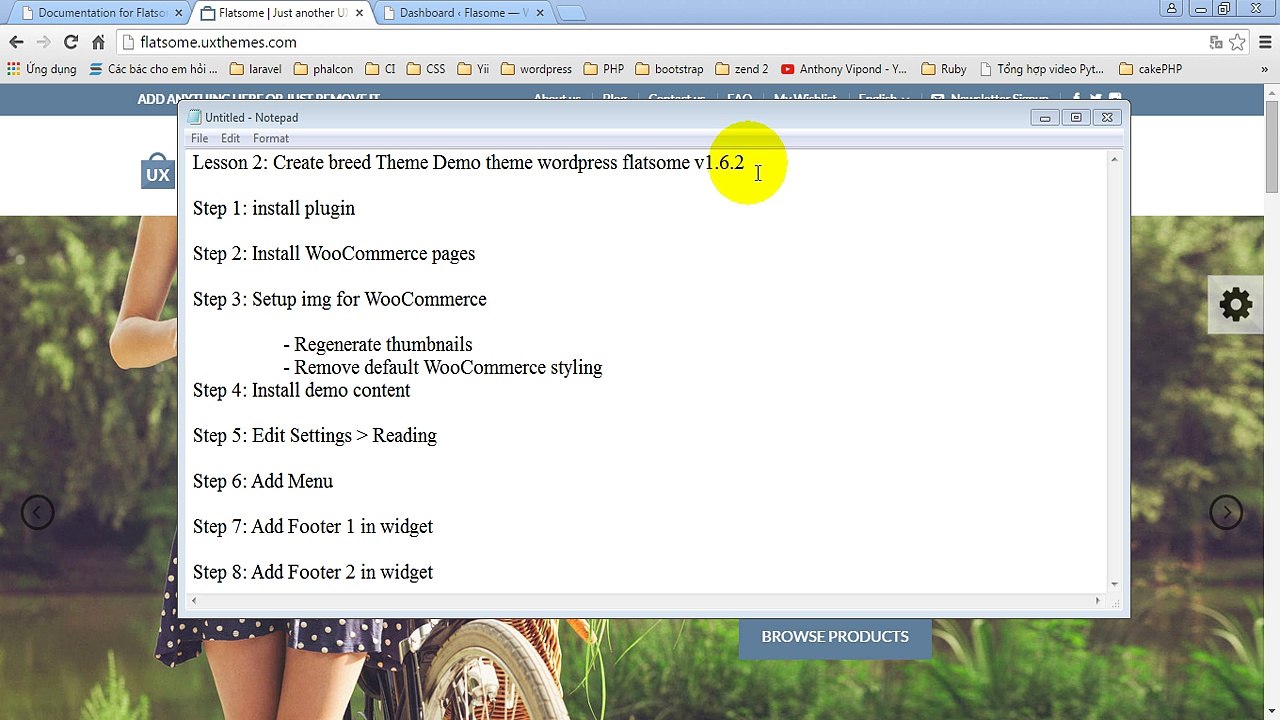Click Notepad scroll up arrow
1280x720 pixels.
[x=1114, y=160]
